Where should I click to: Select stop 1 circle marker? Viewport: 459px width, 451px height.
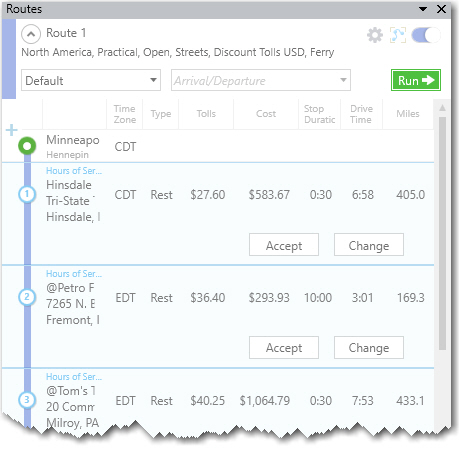[x=27, y=194]
